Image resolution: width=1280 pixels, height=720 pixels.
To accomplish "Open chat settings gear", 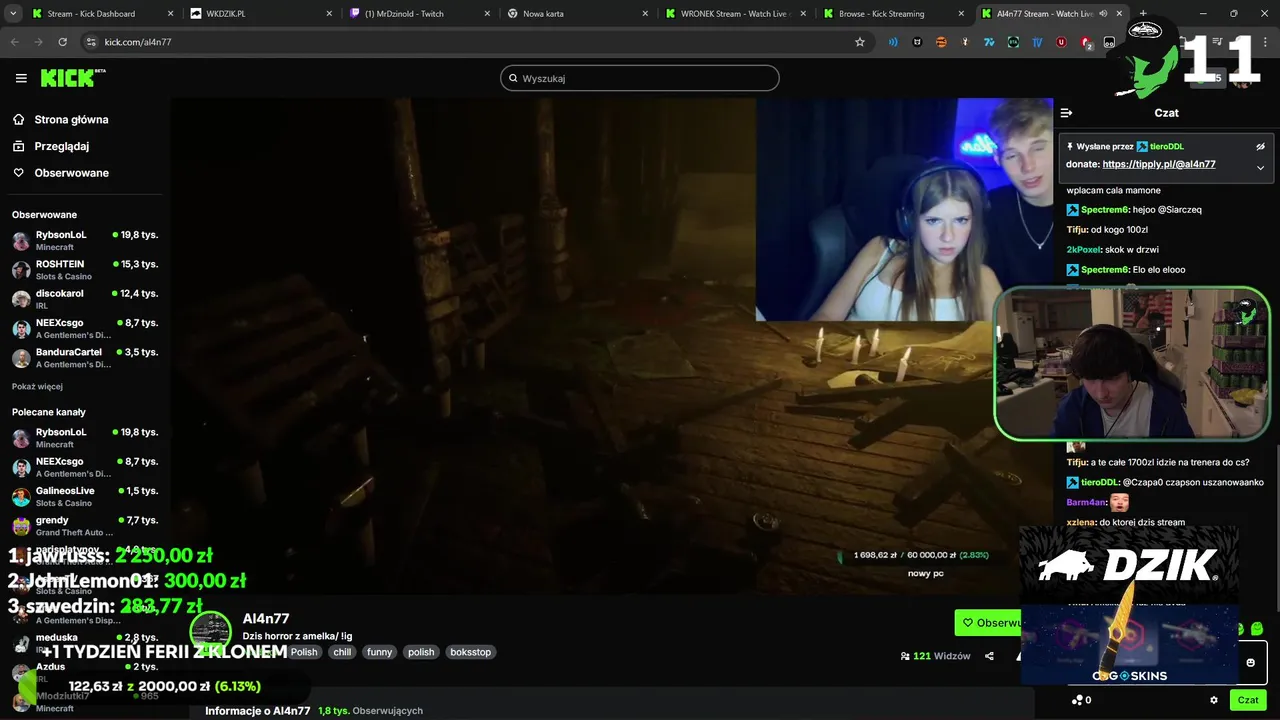I will click(1214, 700).
